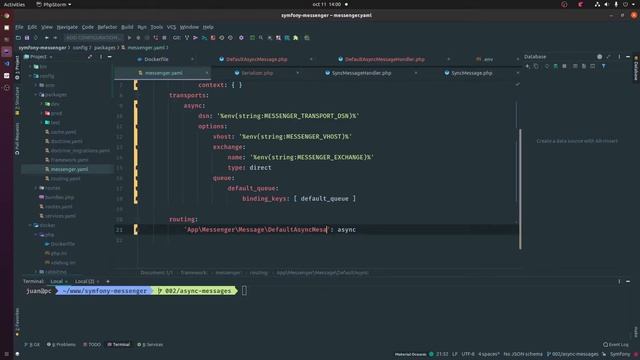Viewport: 640px width, 360px height.
Task: Click the Database panel settings gear
Action: [599, 57]
